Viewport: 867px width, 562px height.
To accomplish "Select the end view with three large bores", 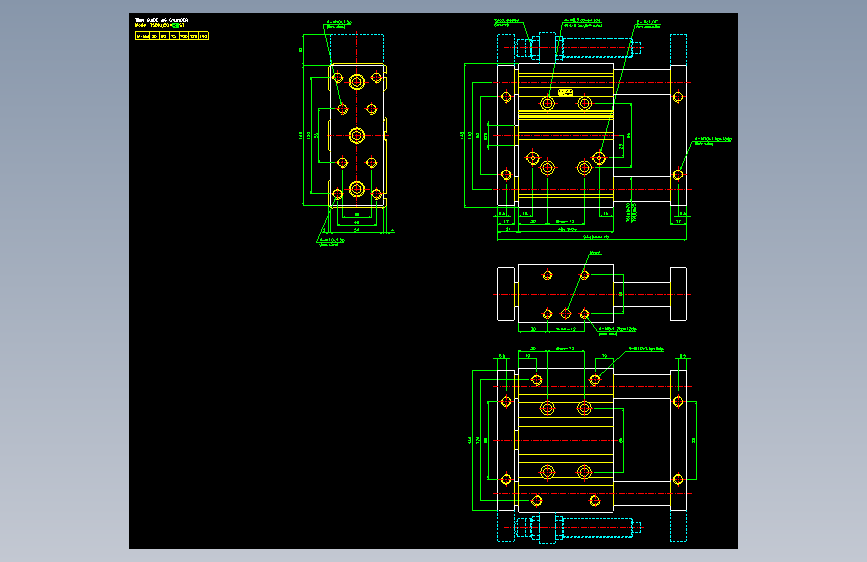I will pos(357,136).
